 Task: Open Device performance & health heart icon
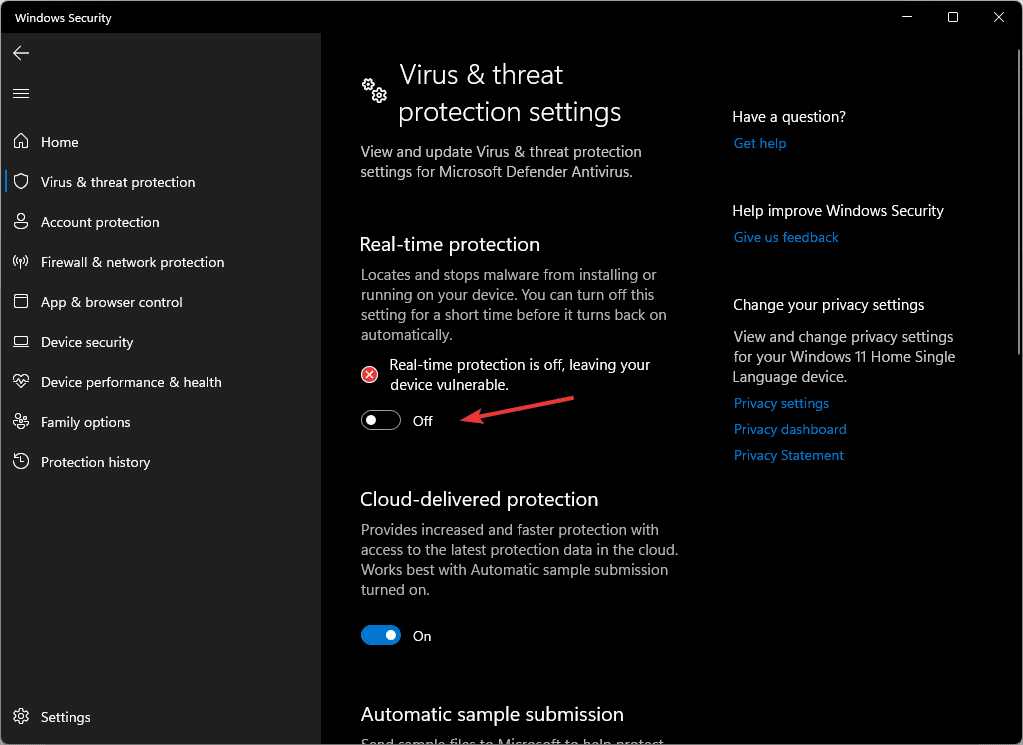pos(21,382)
